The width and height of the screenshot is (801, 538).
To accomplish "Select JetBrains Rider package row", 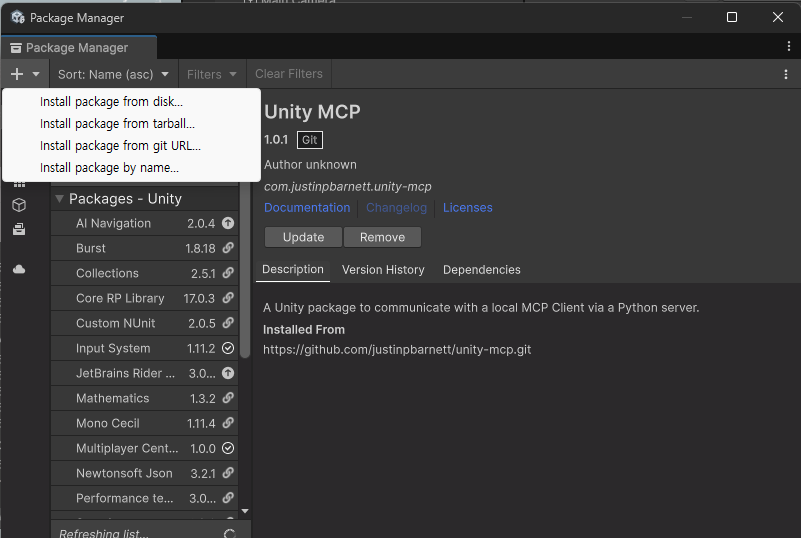I will 145,373.
